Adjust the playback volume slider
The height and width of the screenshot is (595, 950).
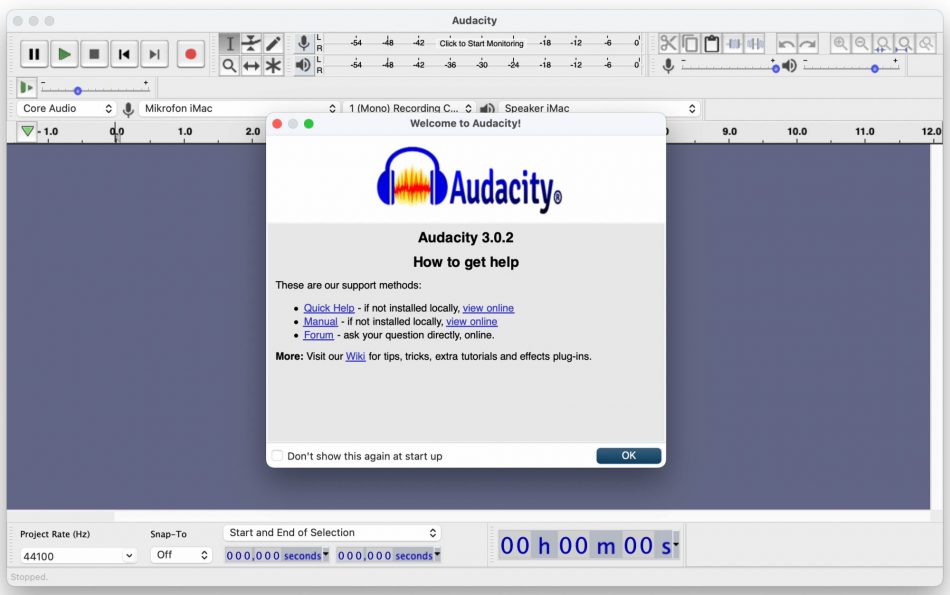click(x=851, y=68)
